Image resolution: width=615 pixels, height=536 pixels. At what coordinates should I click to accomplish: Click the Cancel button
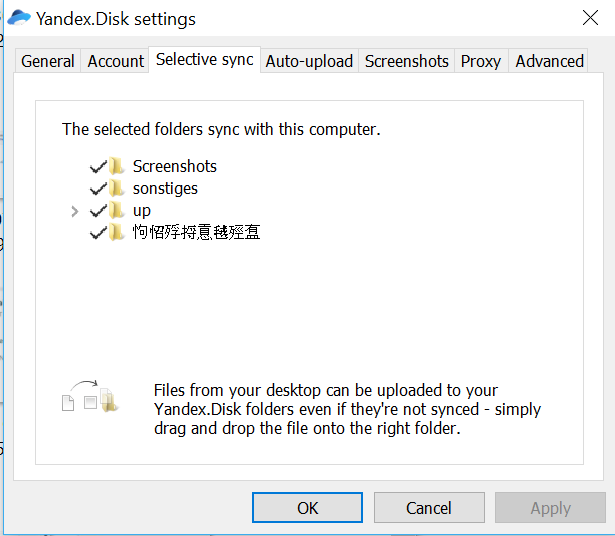point(429,508)
